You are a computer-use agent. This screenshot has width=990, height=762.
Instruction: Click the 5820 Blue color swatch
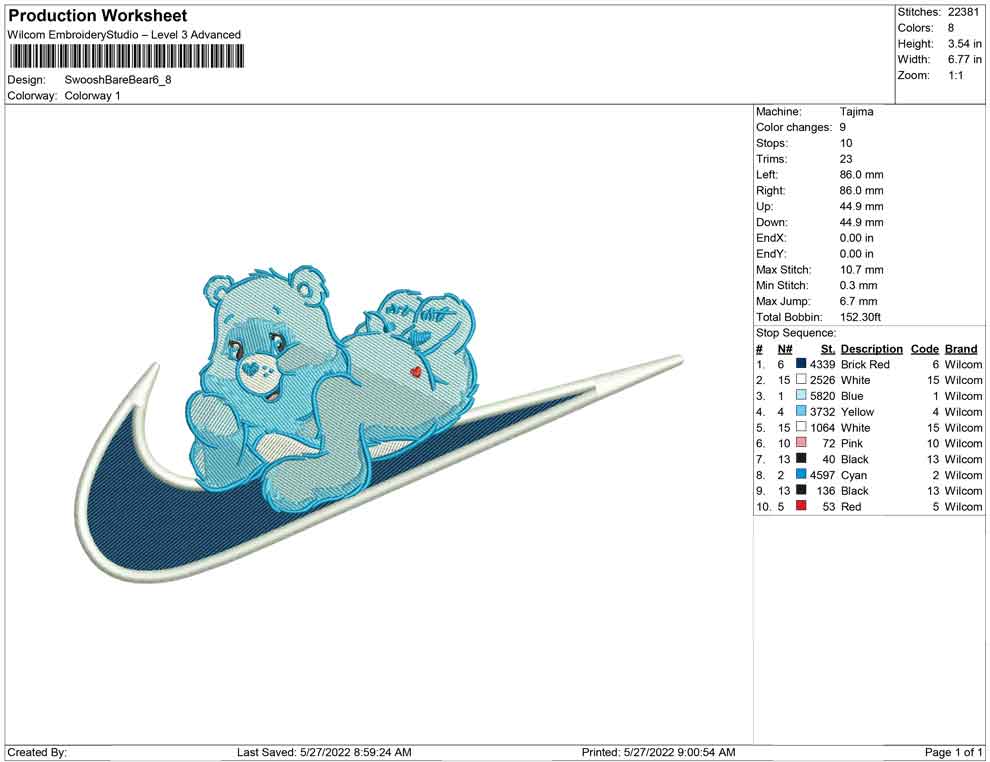(801, 395)
